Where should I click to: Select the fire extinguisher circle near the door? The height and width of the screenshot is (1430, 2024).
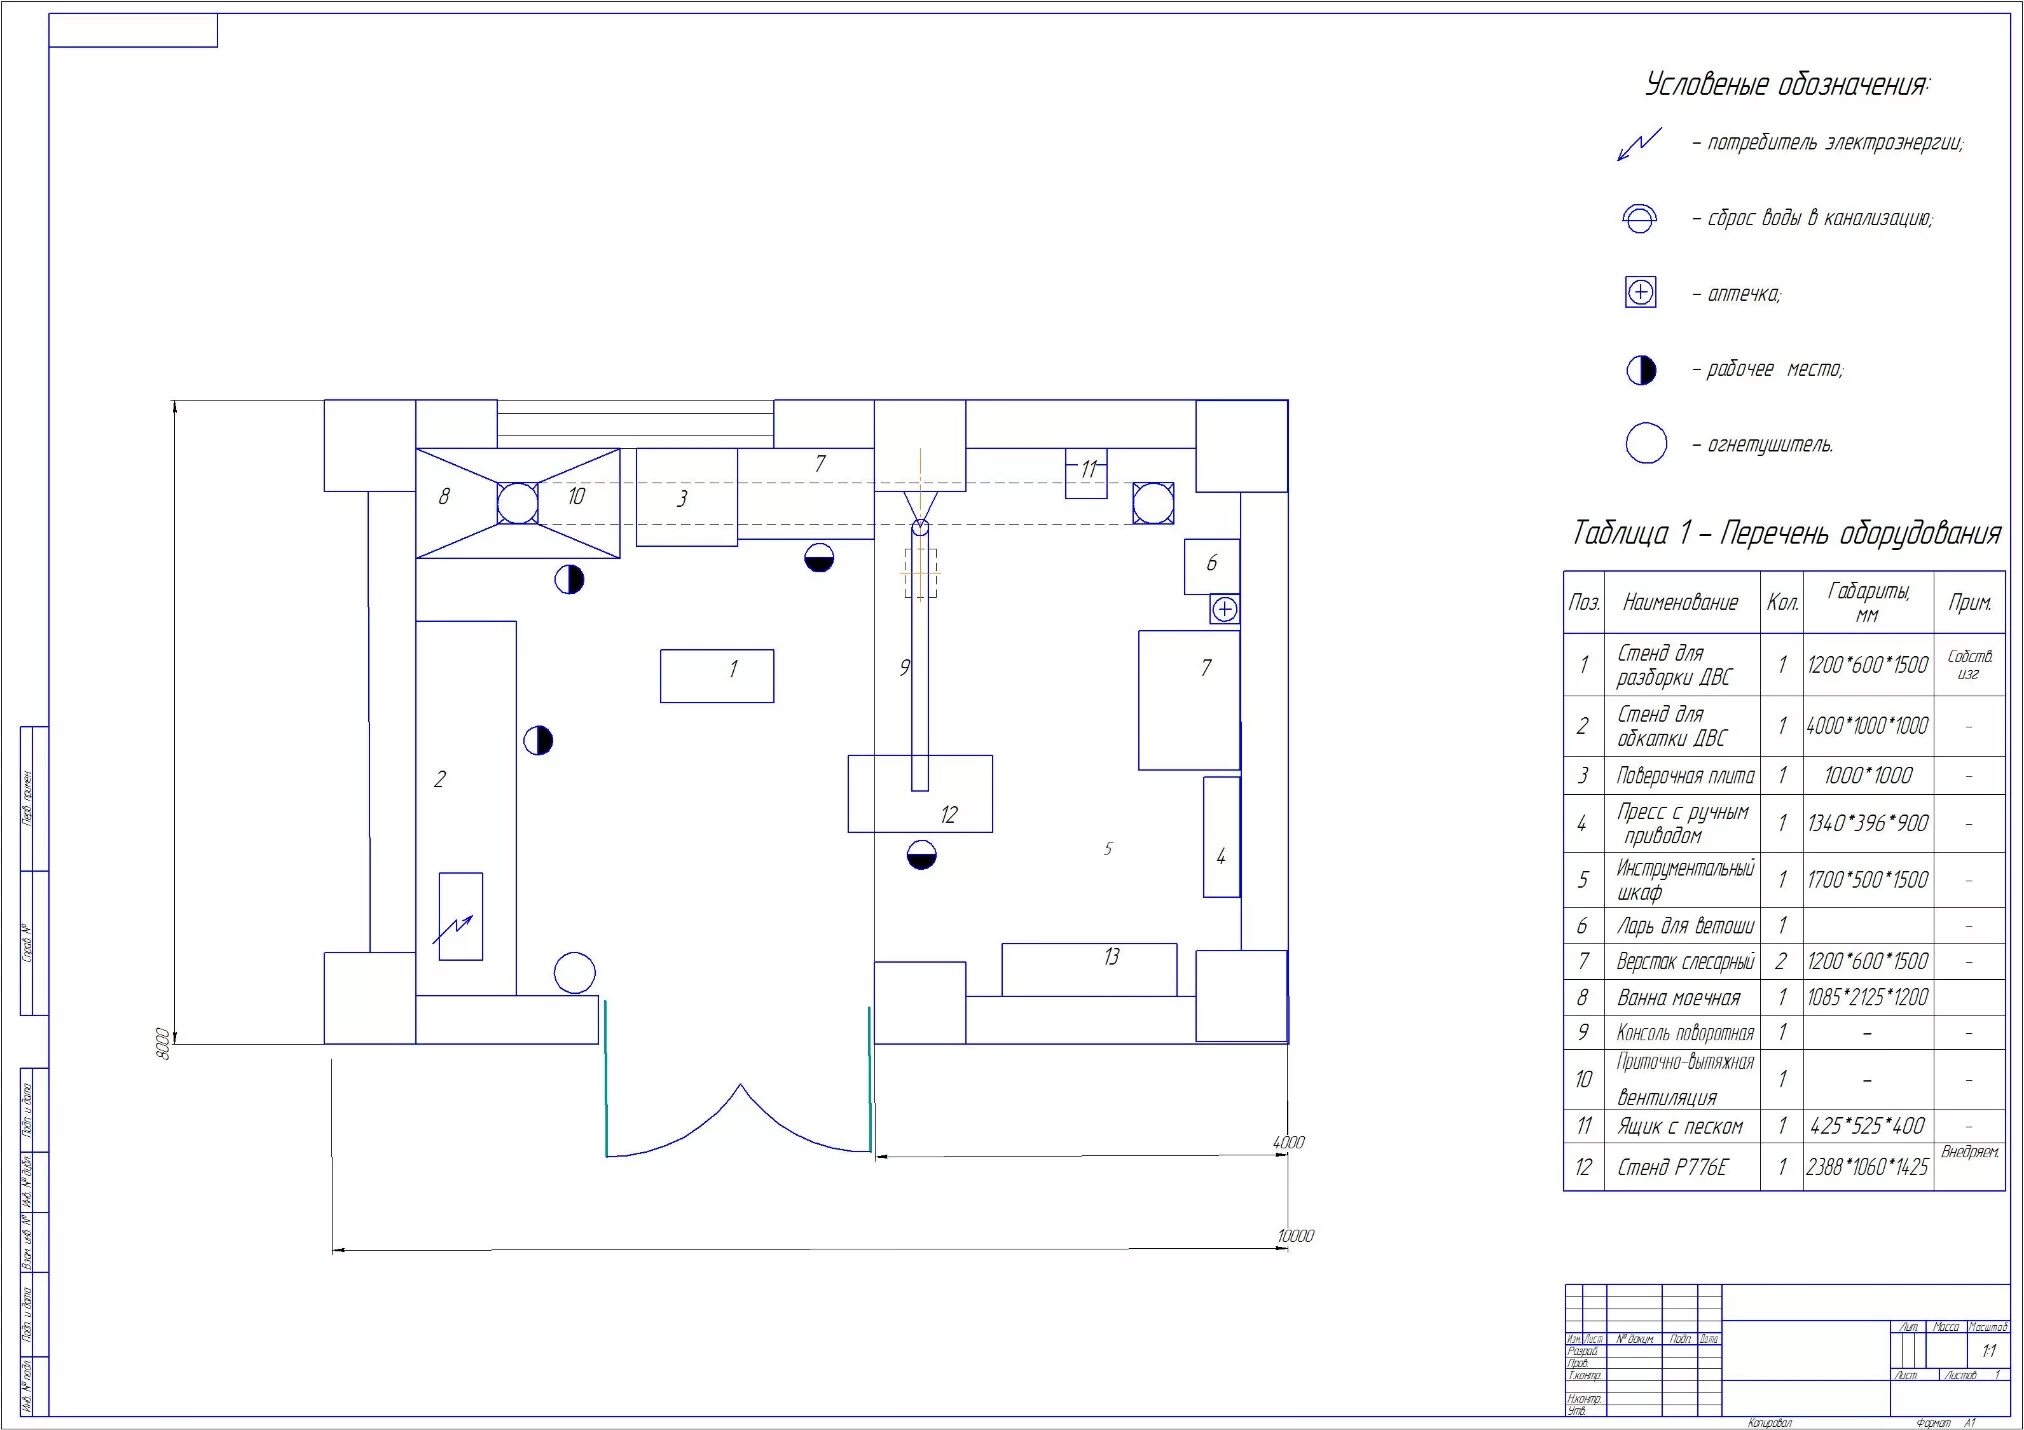click(574, 972)
